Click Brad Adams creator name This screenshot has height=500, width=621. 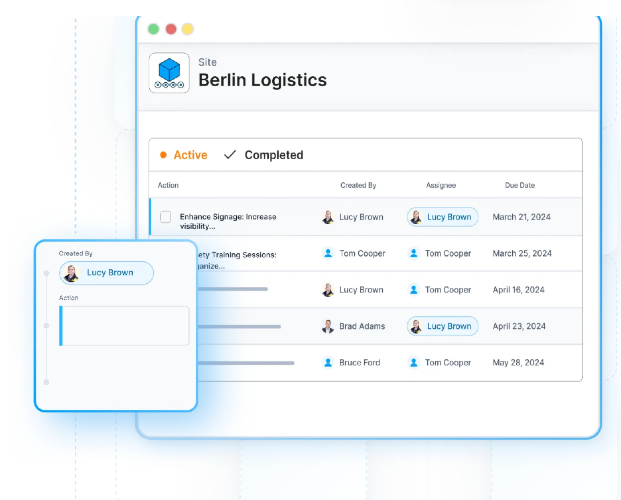click(362, 326)
